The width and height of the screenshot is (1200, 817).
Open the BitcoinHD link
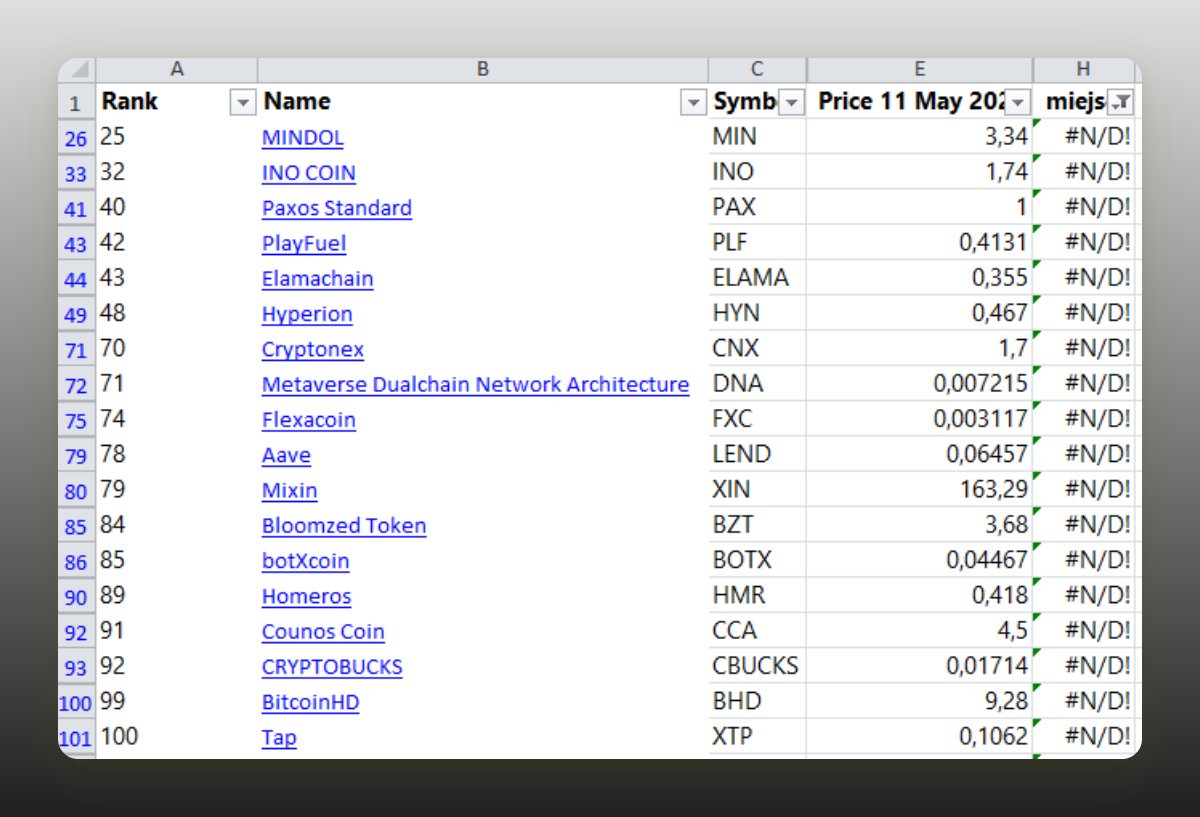(311, 703)
